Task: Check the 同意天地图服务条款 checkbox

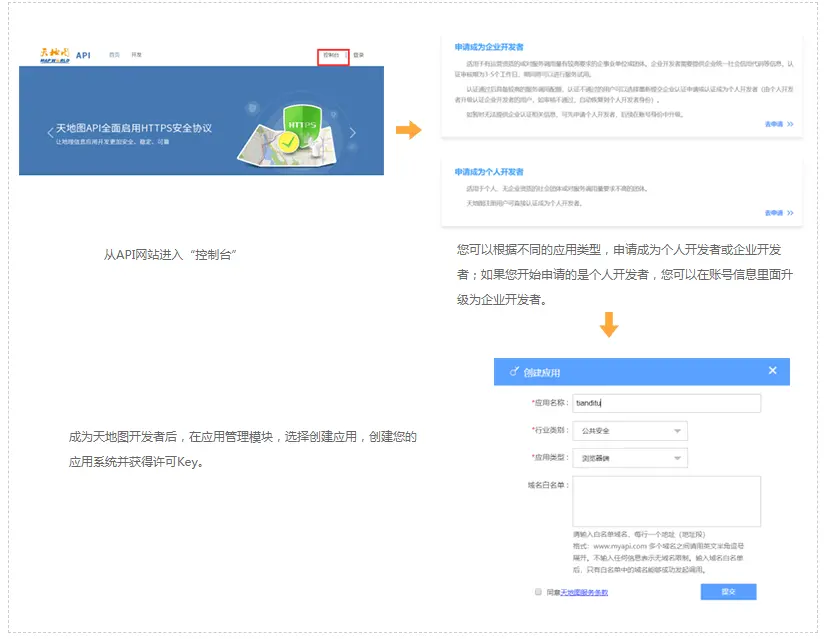Action: pos(538,592)
